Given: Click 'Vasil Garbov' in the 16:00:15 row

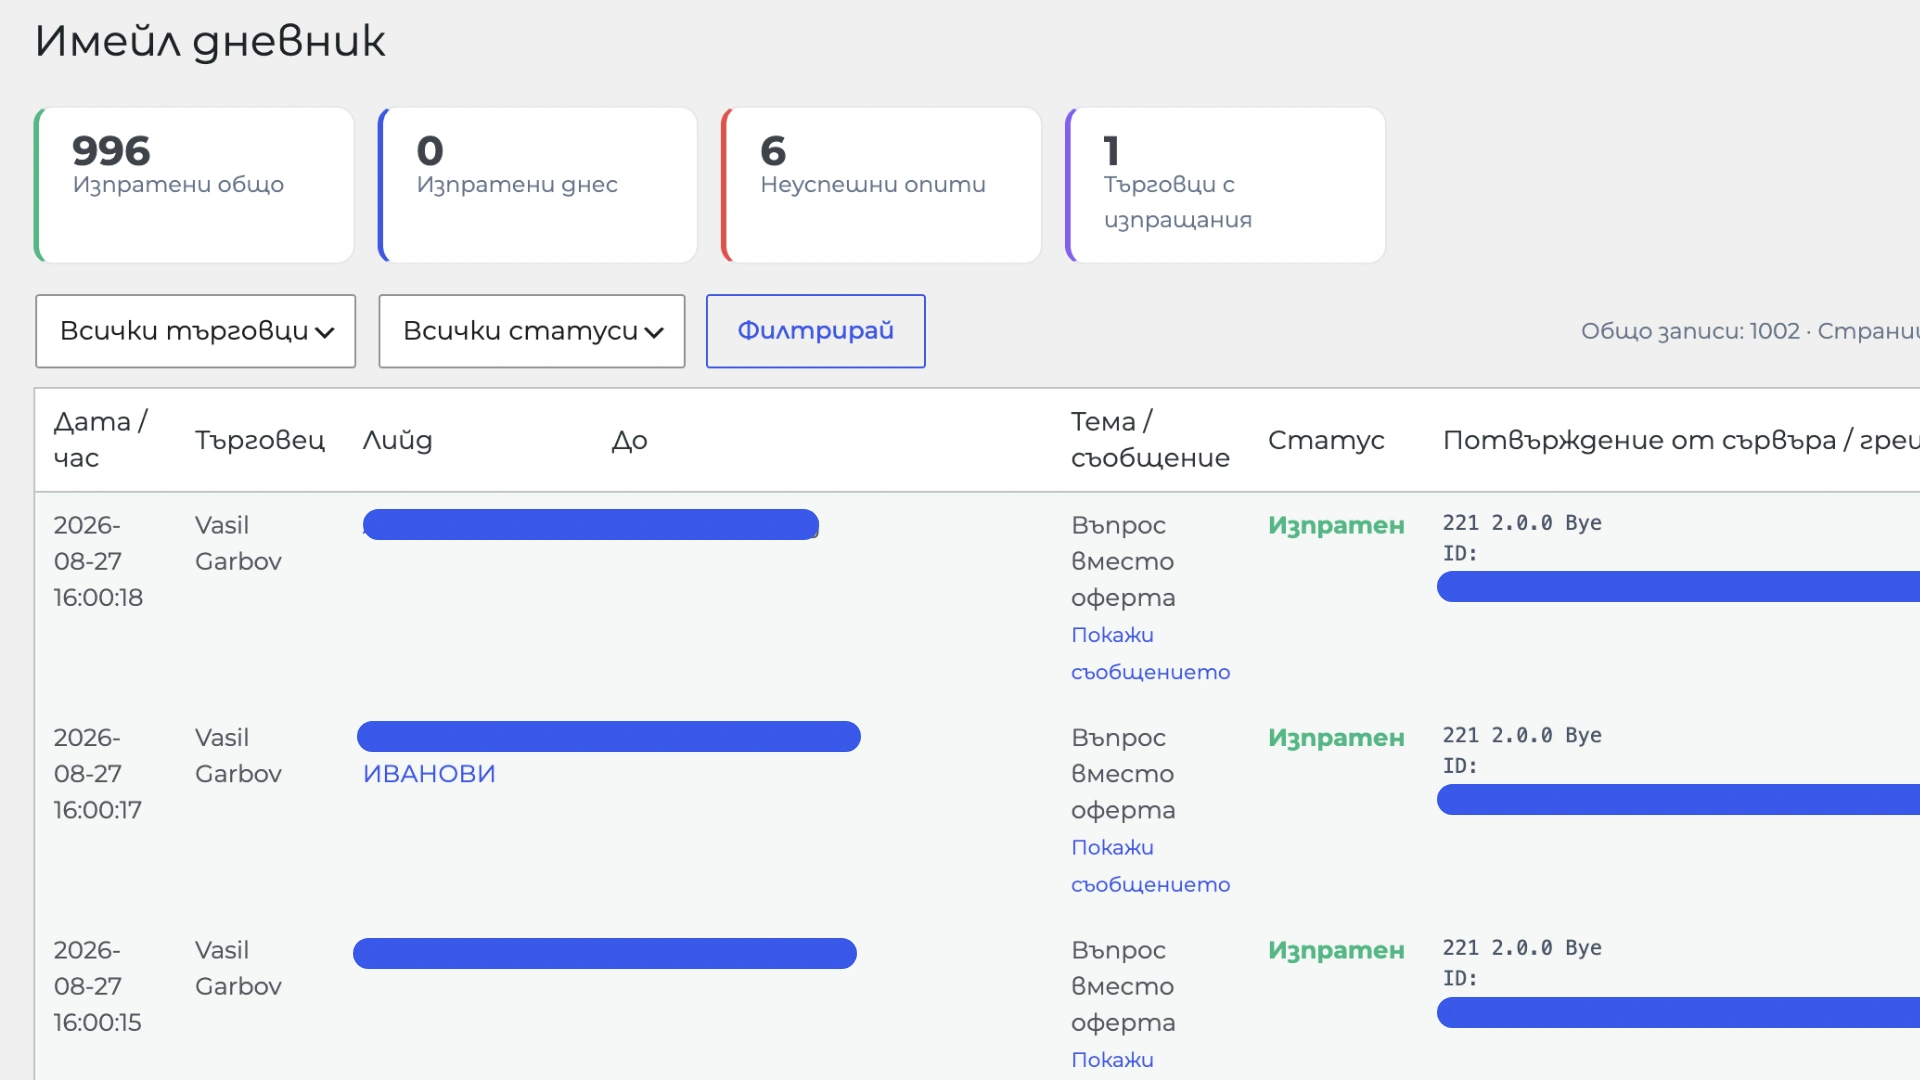Looking at the screenshot, I should coord(238,968).
